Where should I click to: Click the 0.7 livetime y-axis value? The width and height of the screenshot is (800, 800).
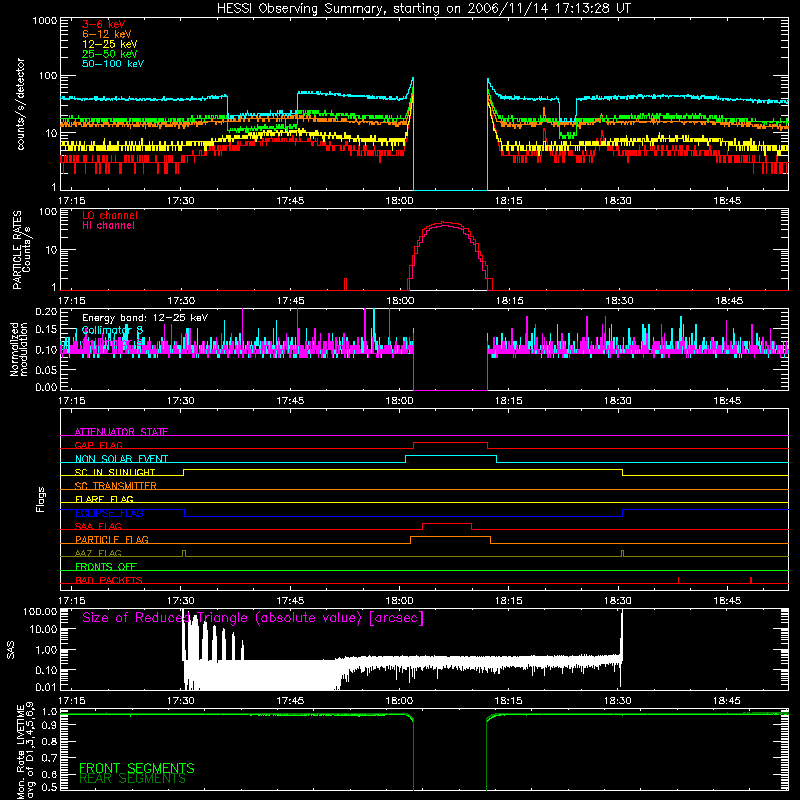pyautogui.click(x=50, y=758)
